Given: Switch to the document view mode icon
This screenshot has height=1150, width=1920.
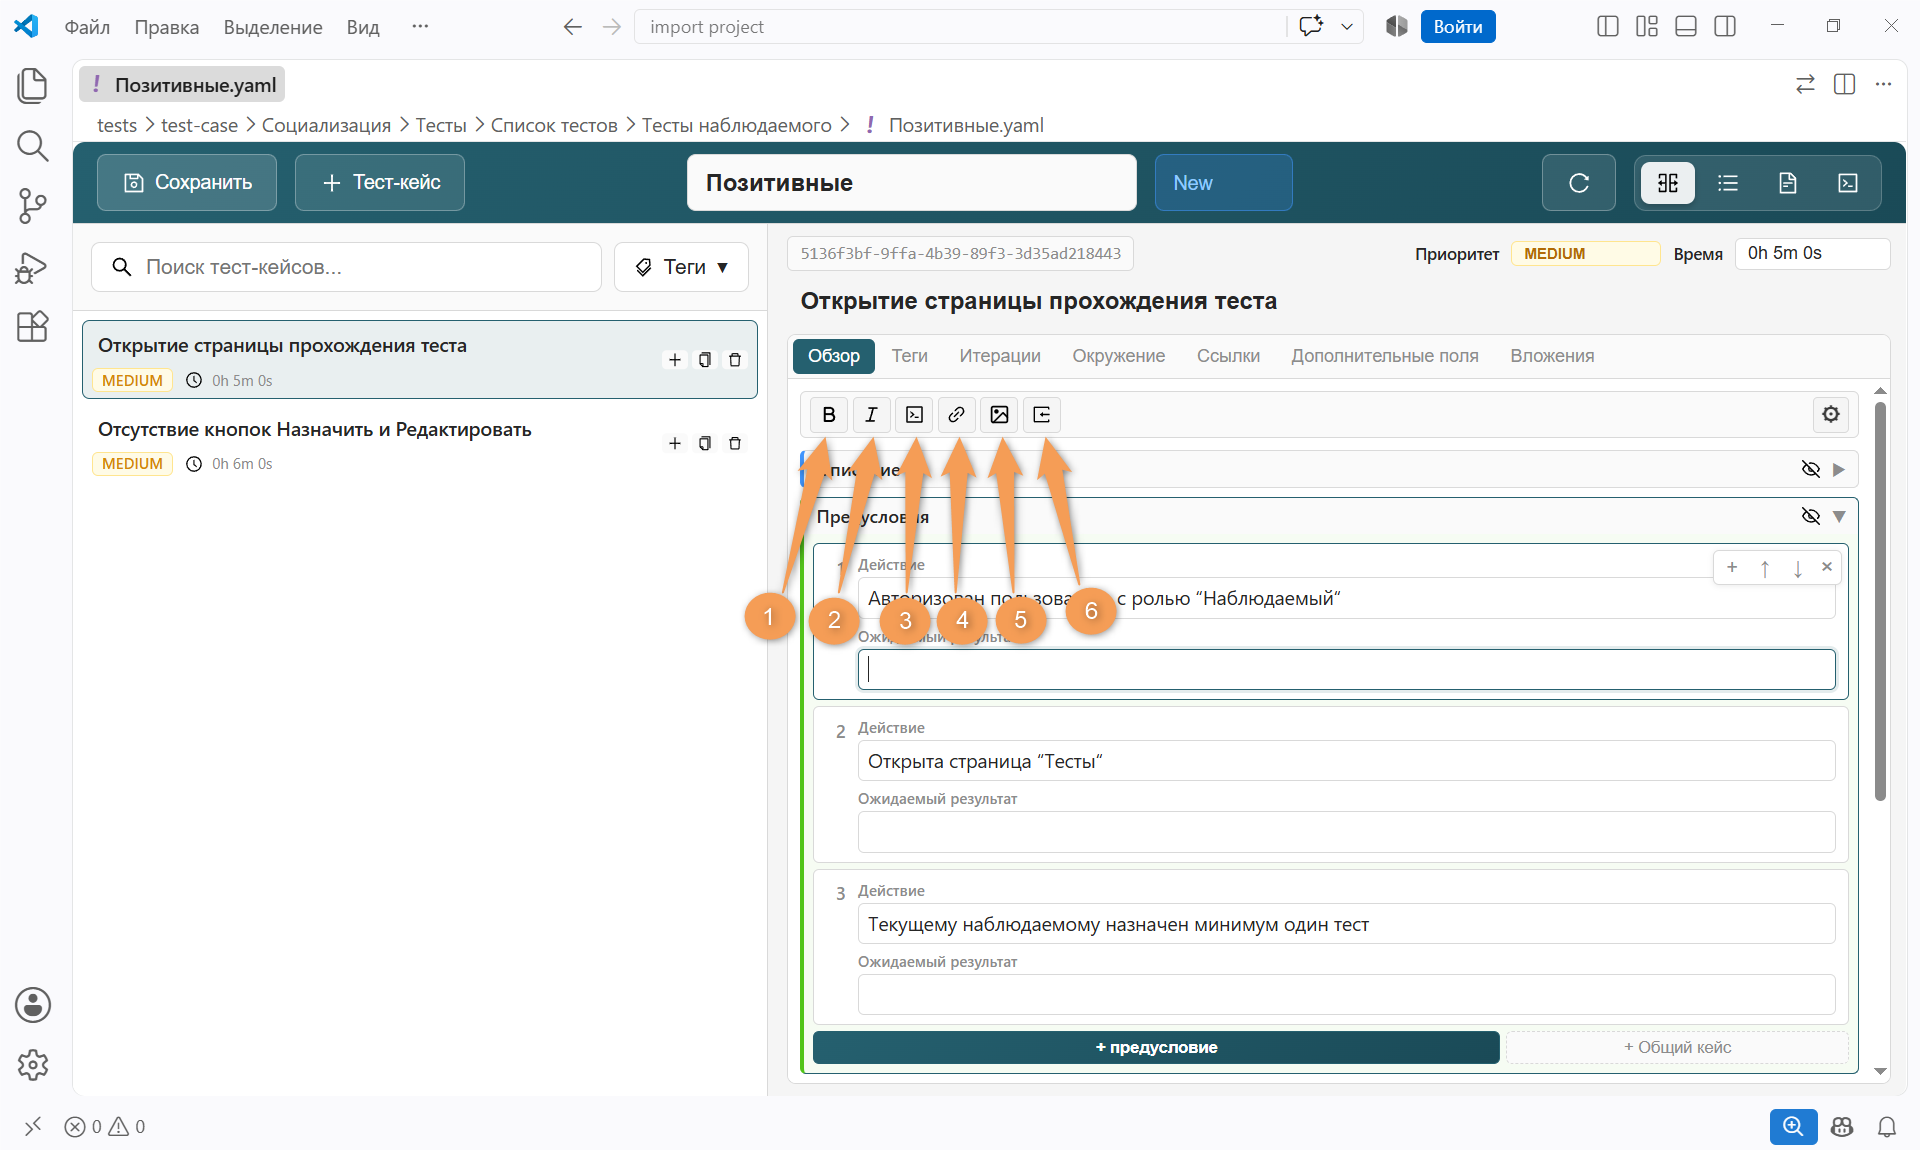Looking at the screenshot, I should 1787,183.
